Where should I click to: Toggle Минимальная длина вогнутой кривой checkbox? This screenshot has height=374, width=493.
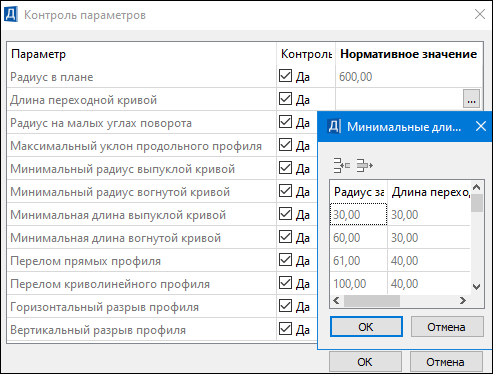tap(285, 237)
